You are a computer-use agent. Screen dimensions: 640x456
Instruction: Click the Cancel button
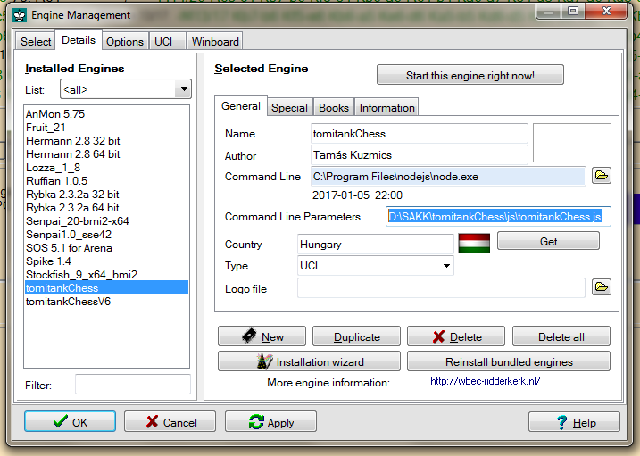[x=170, y=421]
